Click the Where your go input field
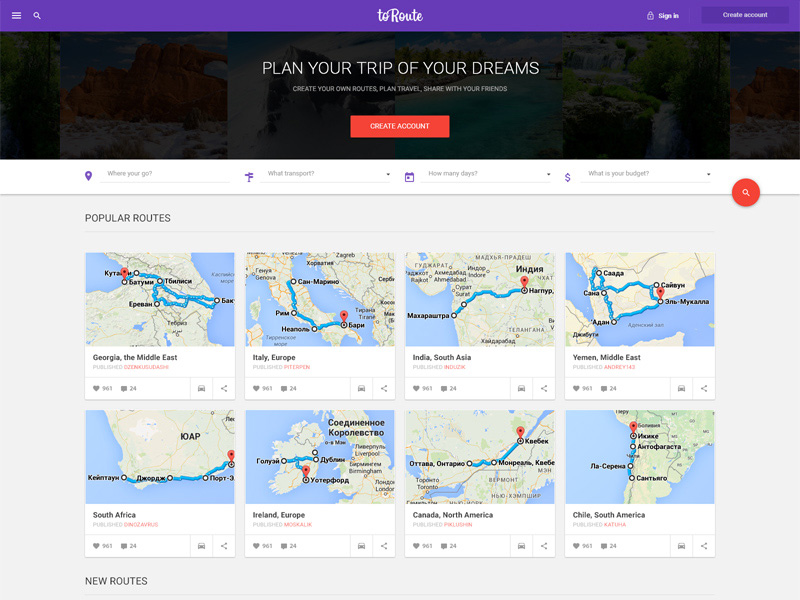 166,174
